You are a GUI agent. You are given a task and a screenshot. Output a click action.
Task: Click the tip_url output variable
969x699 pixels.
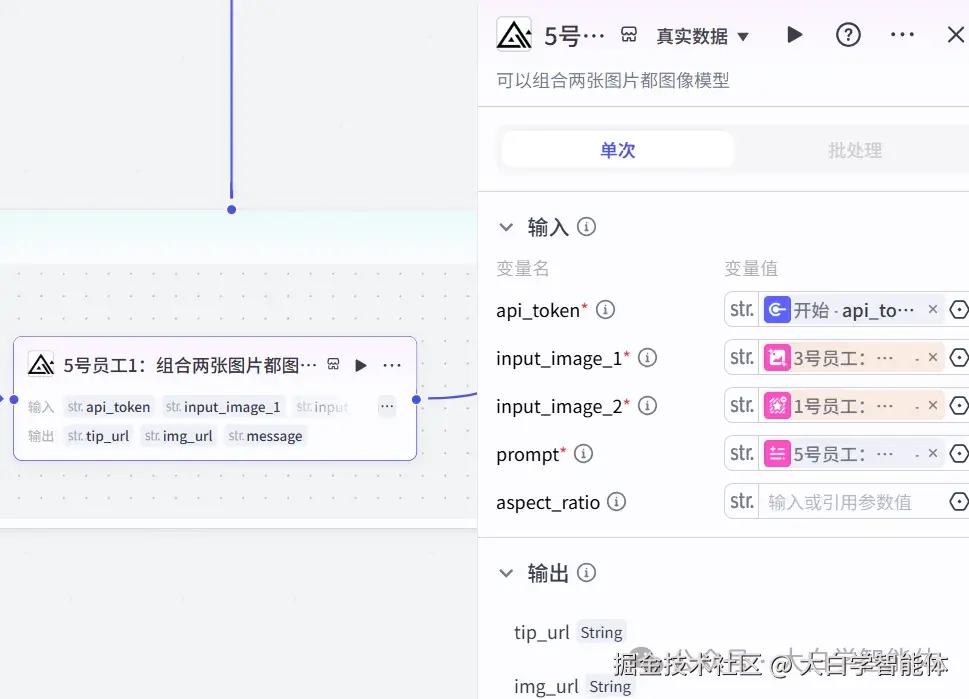coord(541,632)
